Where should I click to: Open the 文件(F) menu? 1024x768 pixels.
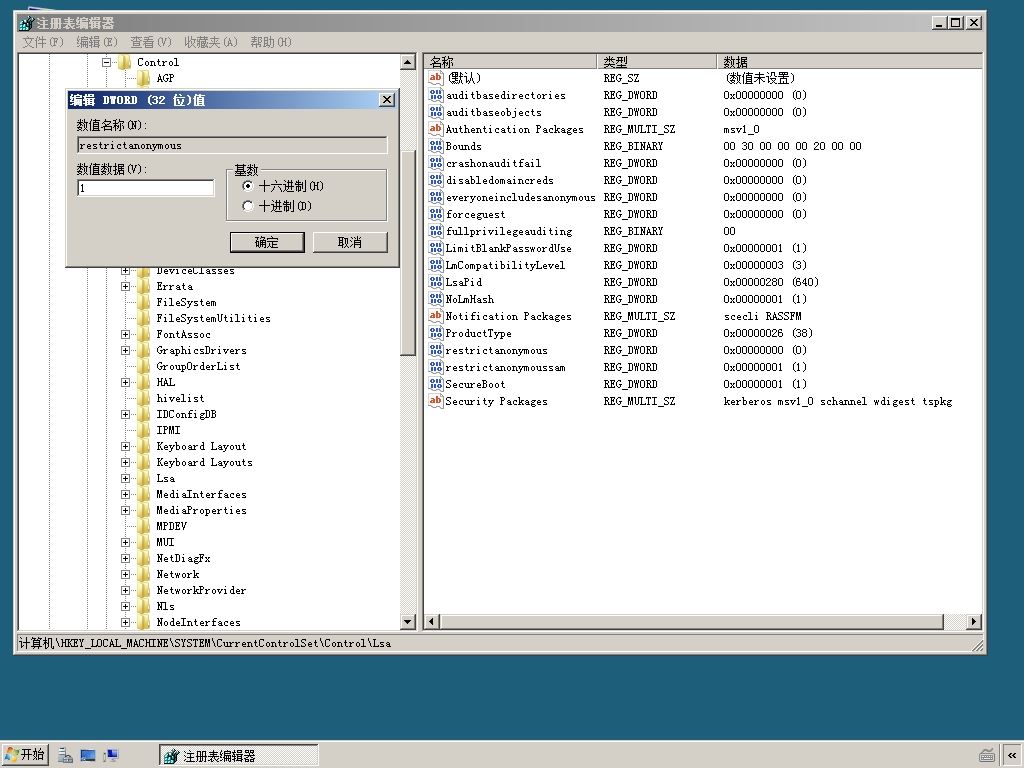click(42, 42)
